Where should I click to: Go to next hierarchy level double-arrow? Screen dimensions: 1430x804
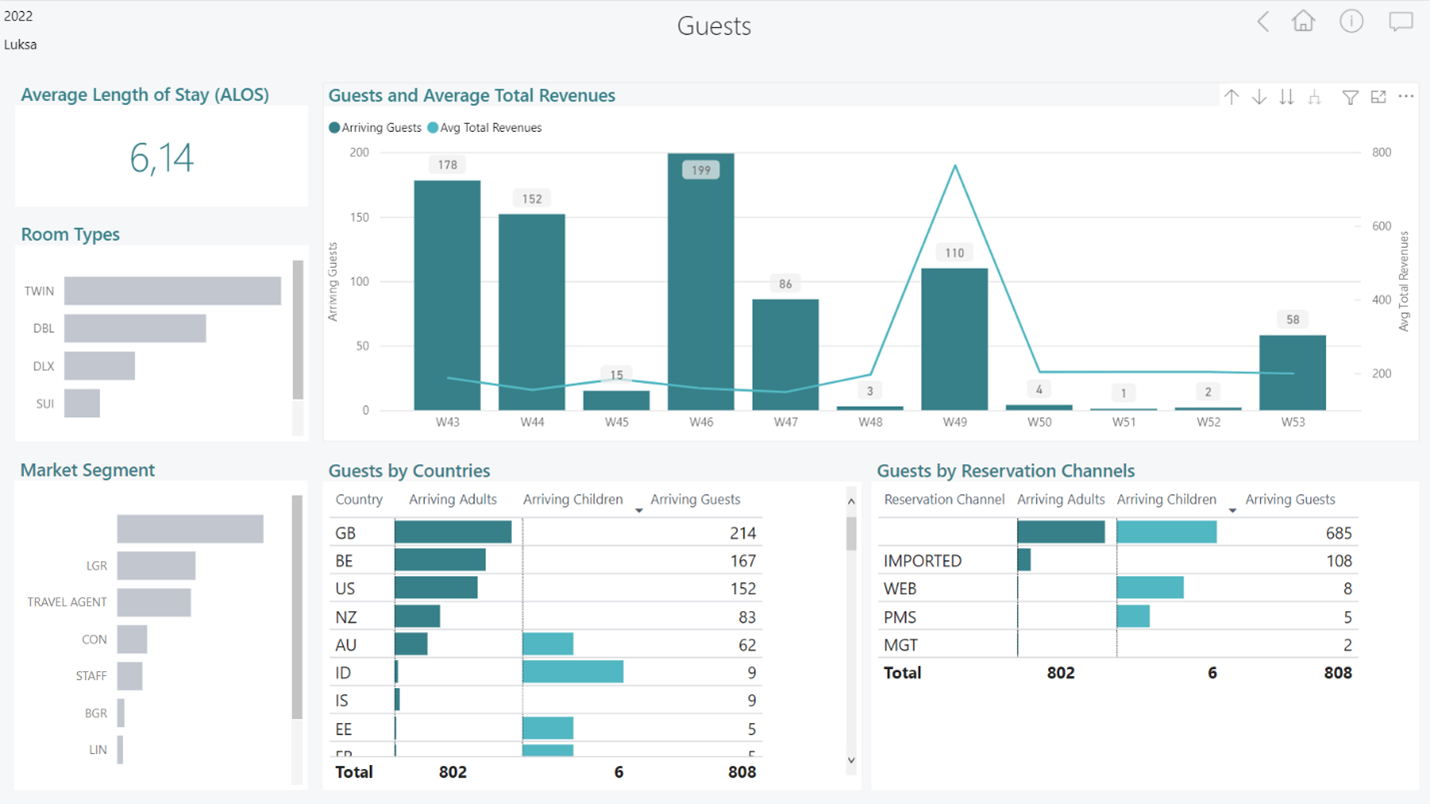point(1287,97)
